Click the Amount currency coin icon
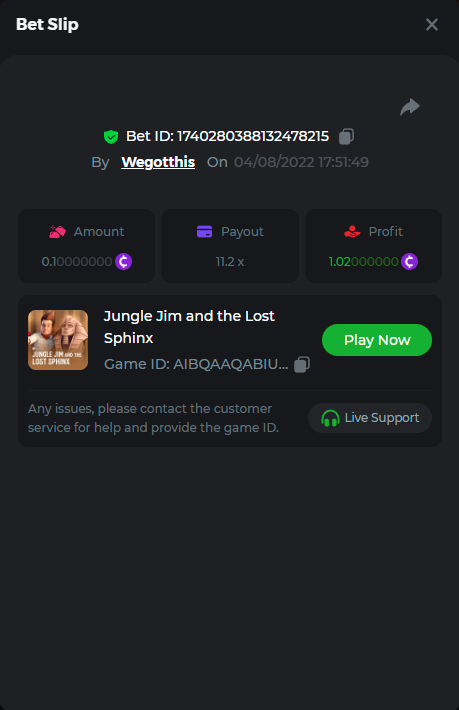This screenshot has height=710, width=459. coord(123,262)
